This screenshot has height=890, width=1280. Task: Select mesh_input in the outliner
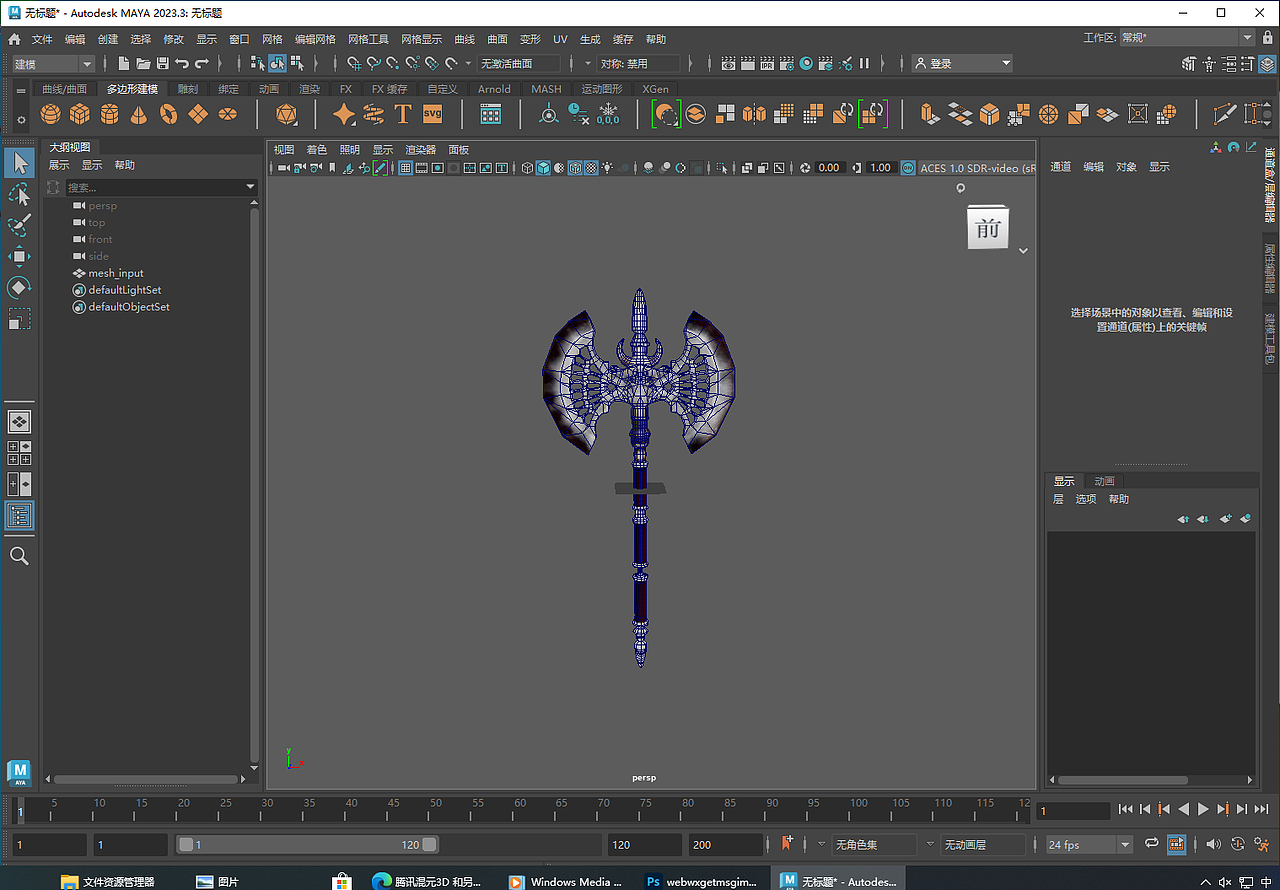(x=116, y=273)
